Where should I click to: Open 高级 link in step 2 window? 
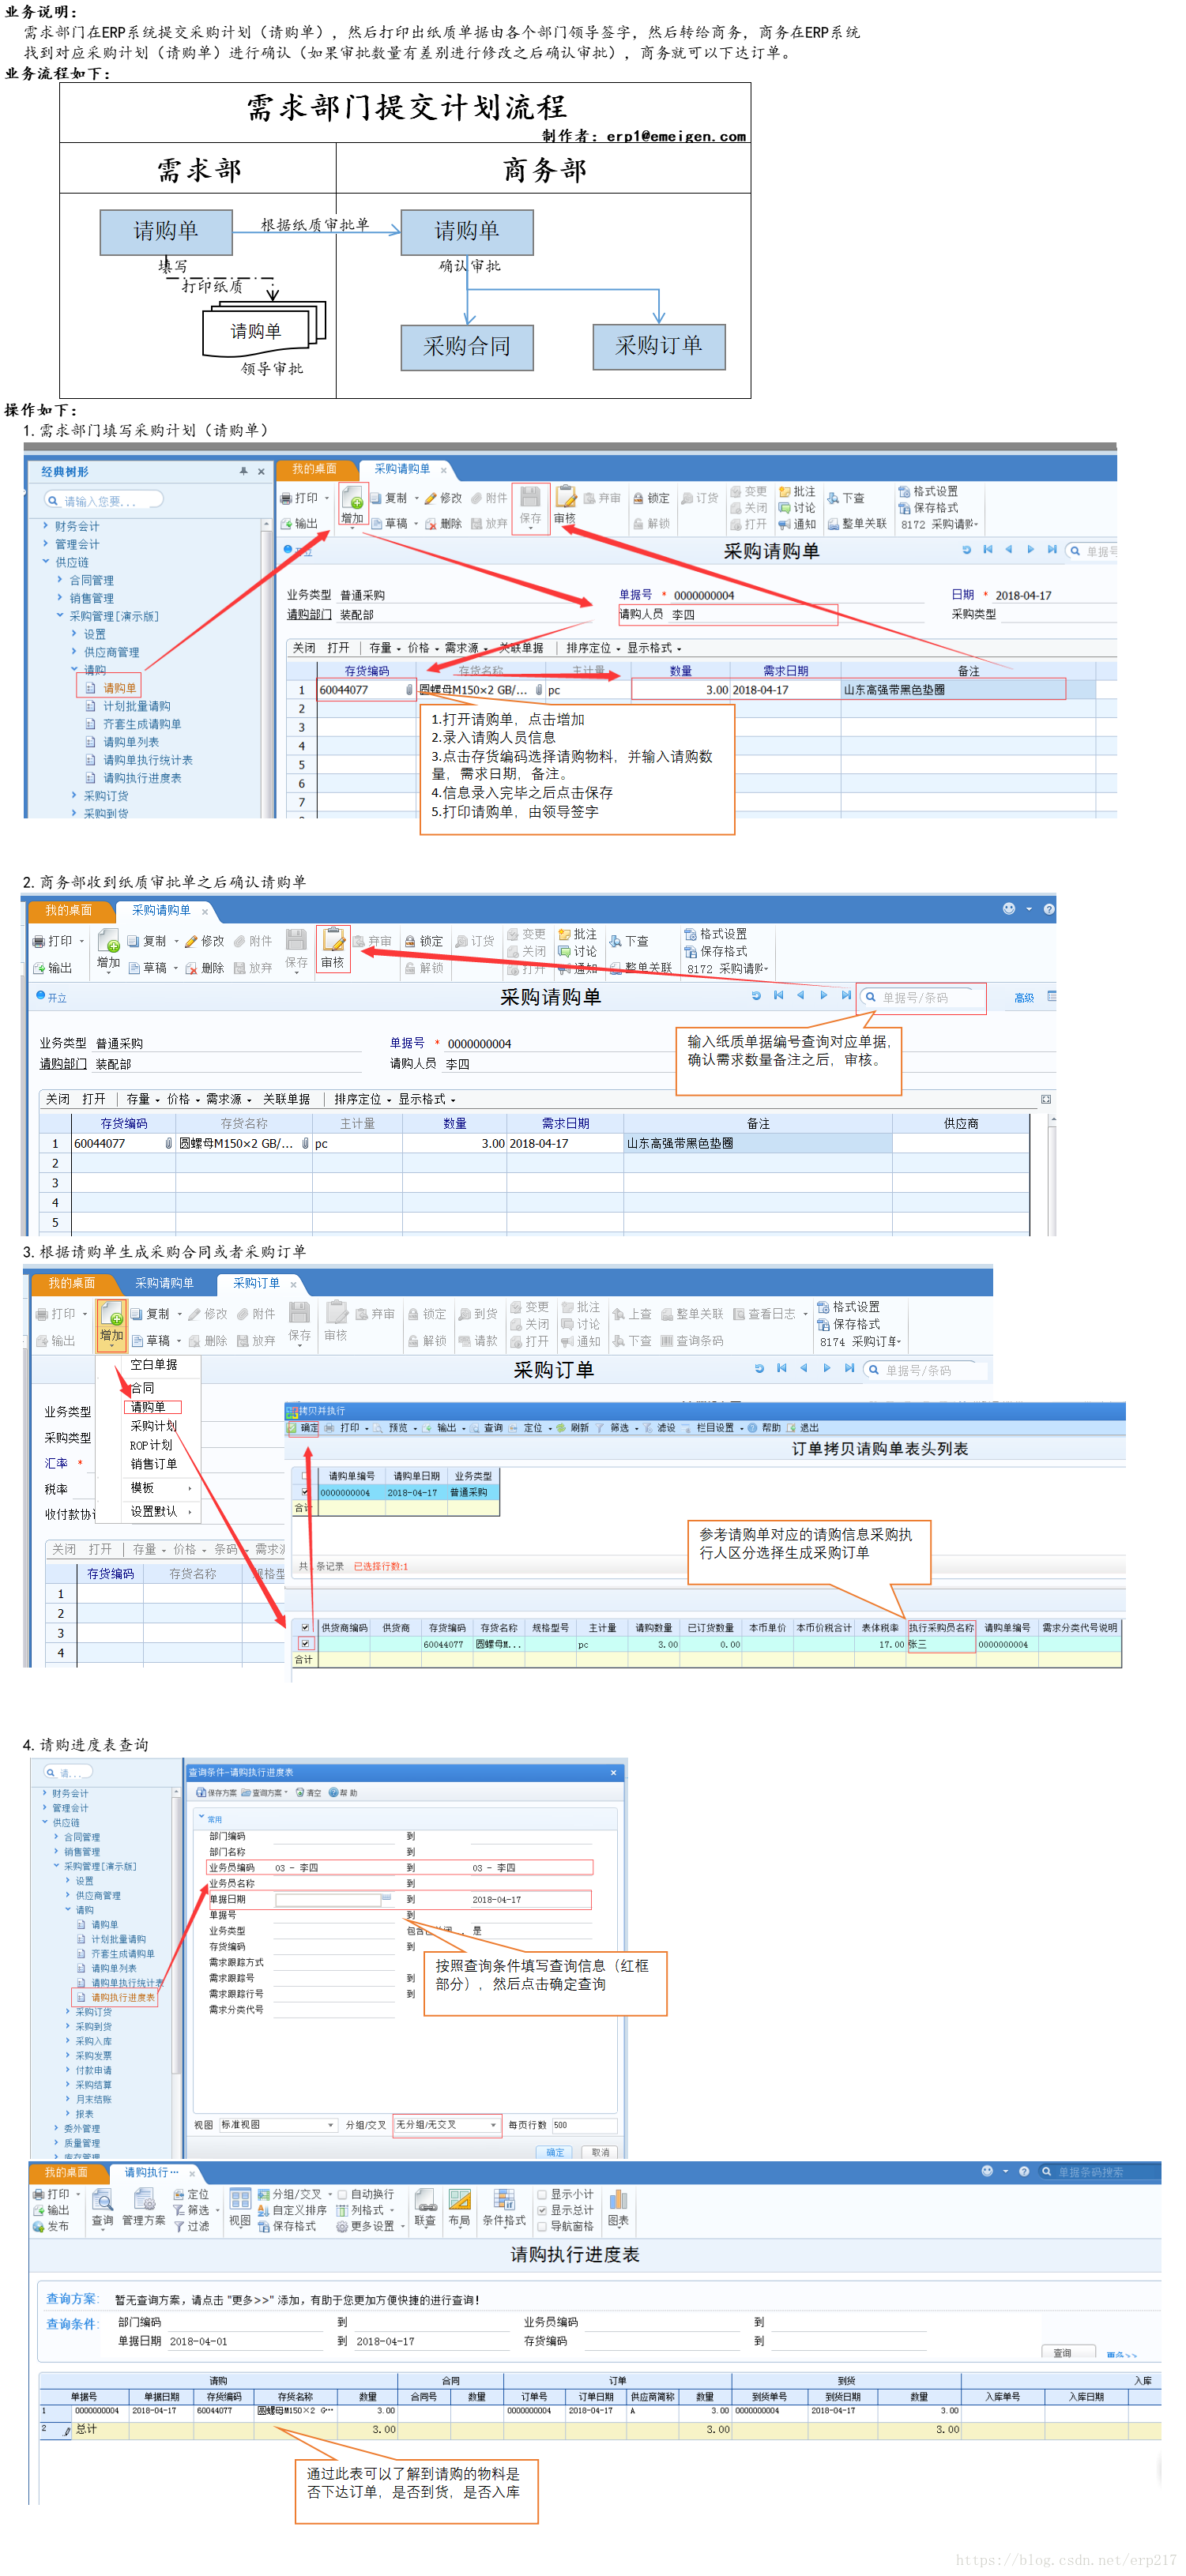tap(1024, 998)
